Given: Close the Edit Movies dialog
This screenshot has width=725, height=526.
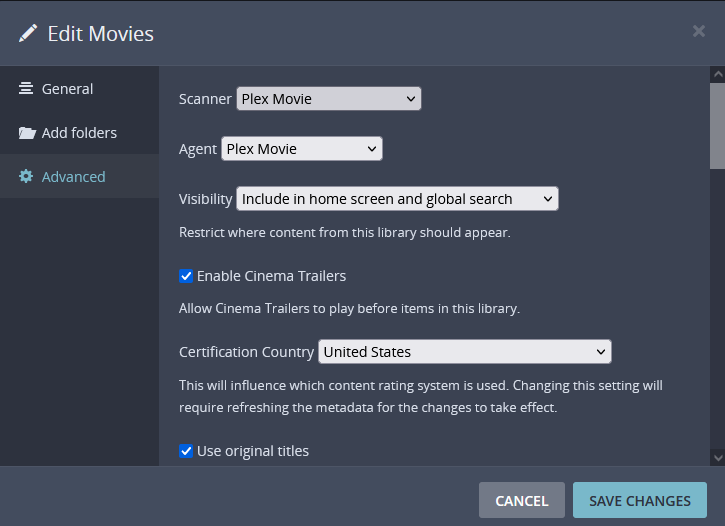Looking at the screenshot, I should (699, 31).
